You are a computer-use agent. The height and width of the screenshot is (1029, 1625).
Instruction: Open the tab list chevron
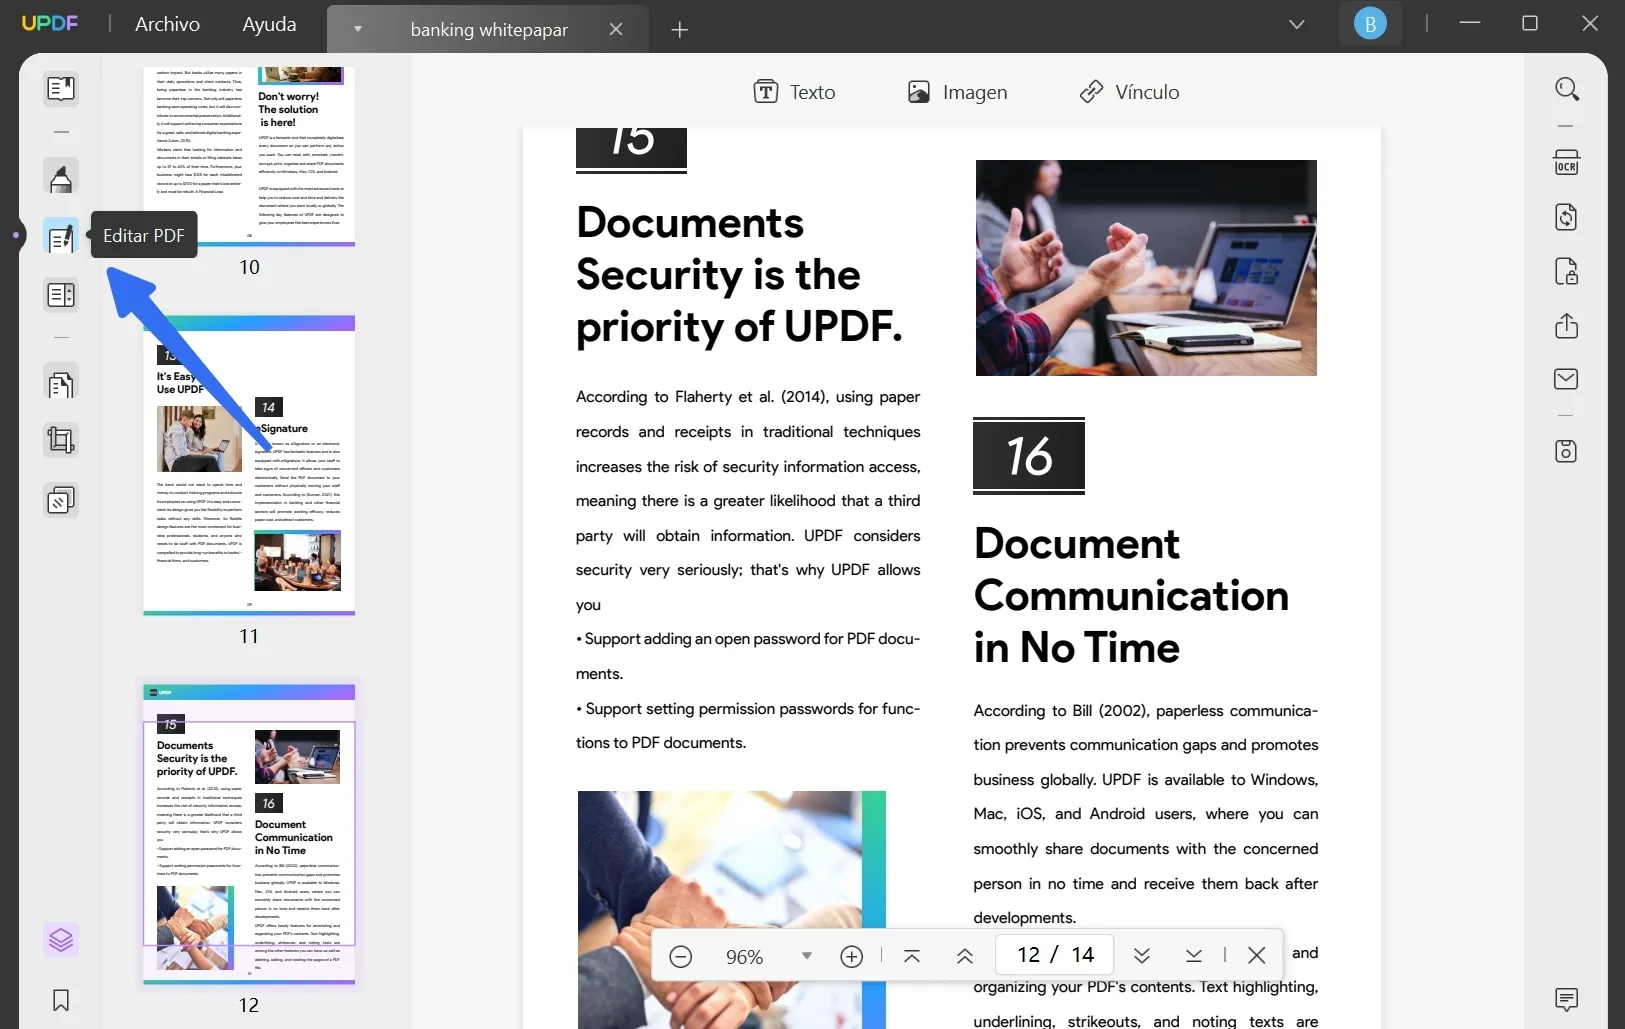click(x=1297, y=23)
